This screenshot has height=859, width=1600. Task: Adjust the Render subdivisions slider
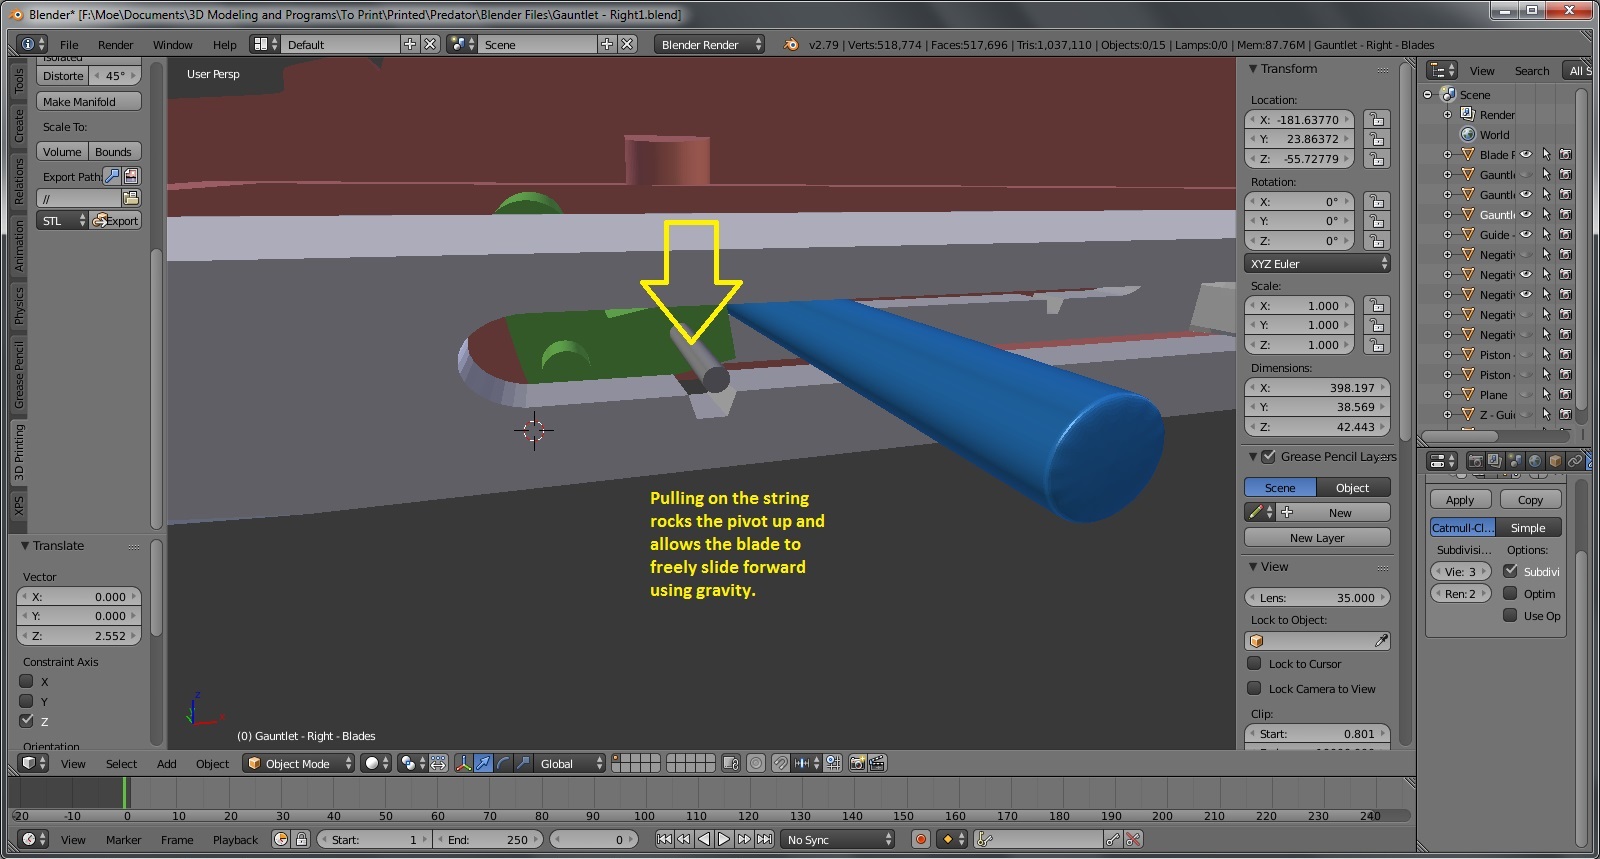coord(1460,594)
